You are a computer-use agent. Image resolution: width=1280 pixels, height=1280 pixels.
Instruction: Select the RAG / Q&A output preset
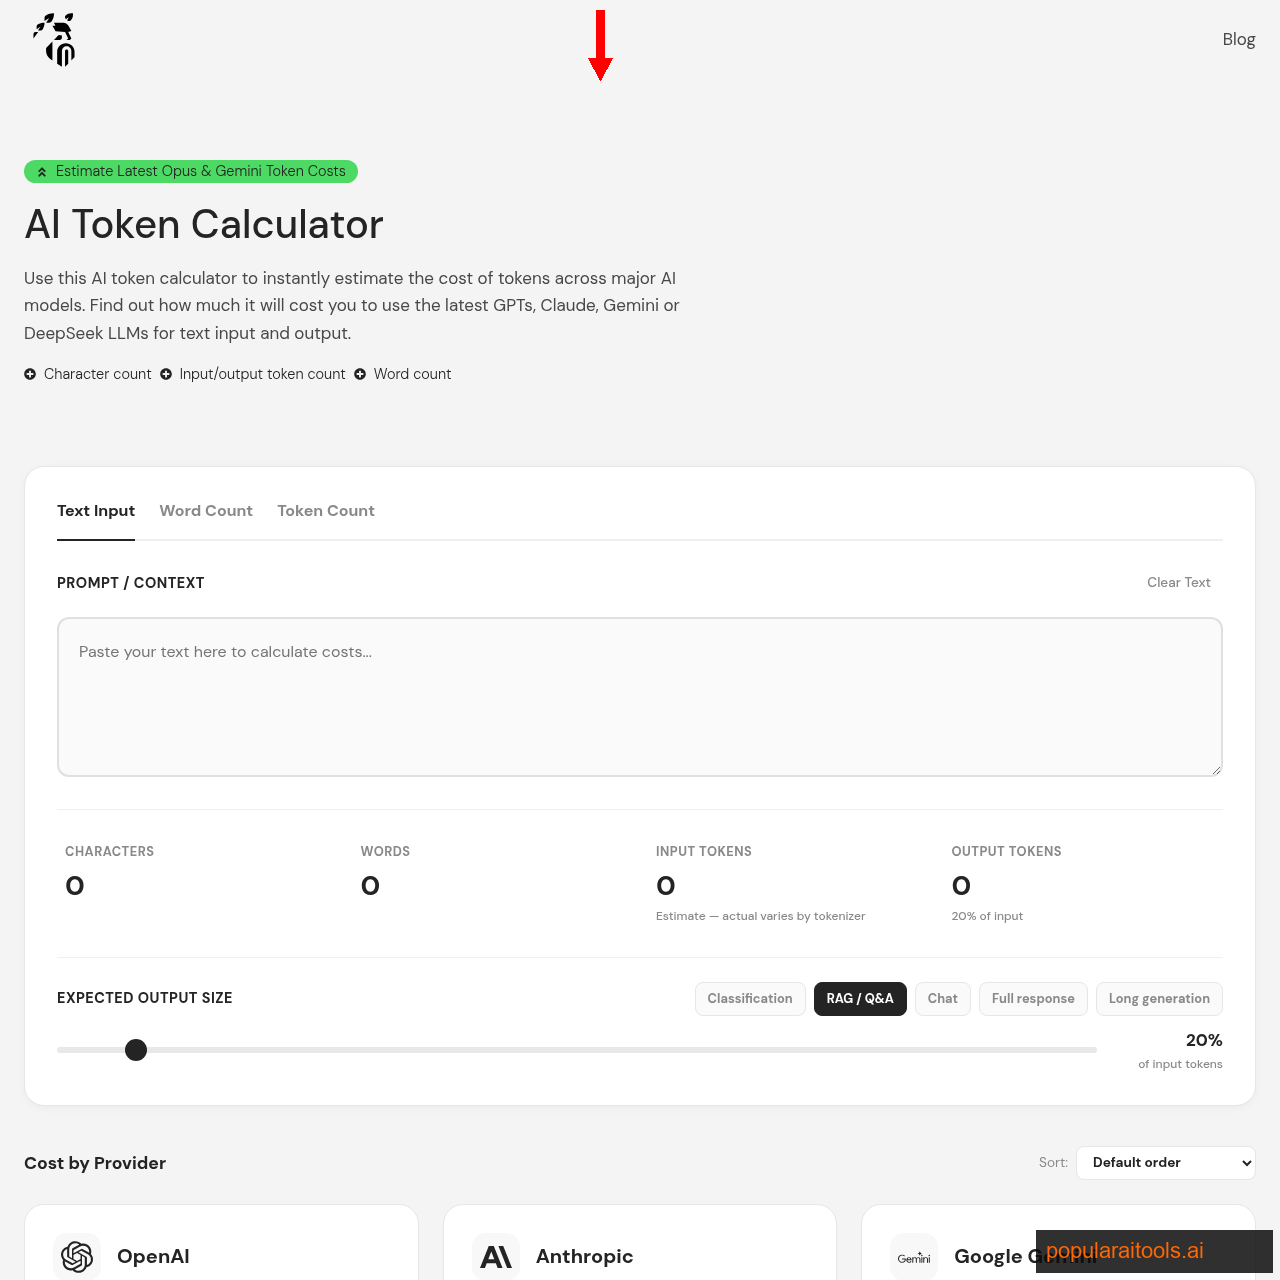[860, 999]
